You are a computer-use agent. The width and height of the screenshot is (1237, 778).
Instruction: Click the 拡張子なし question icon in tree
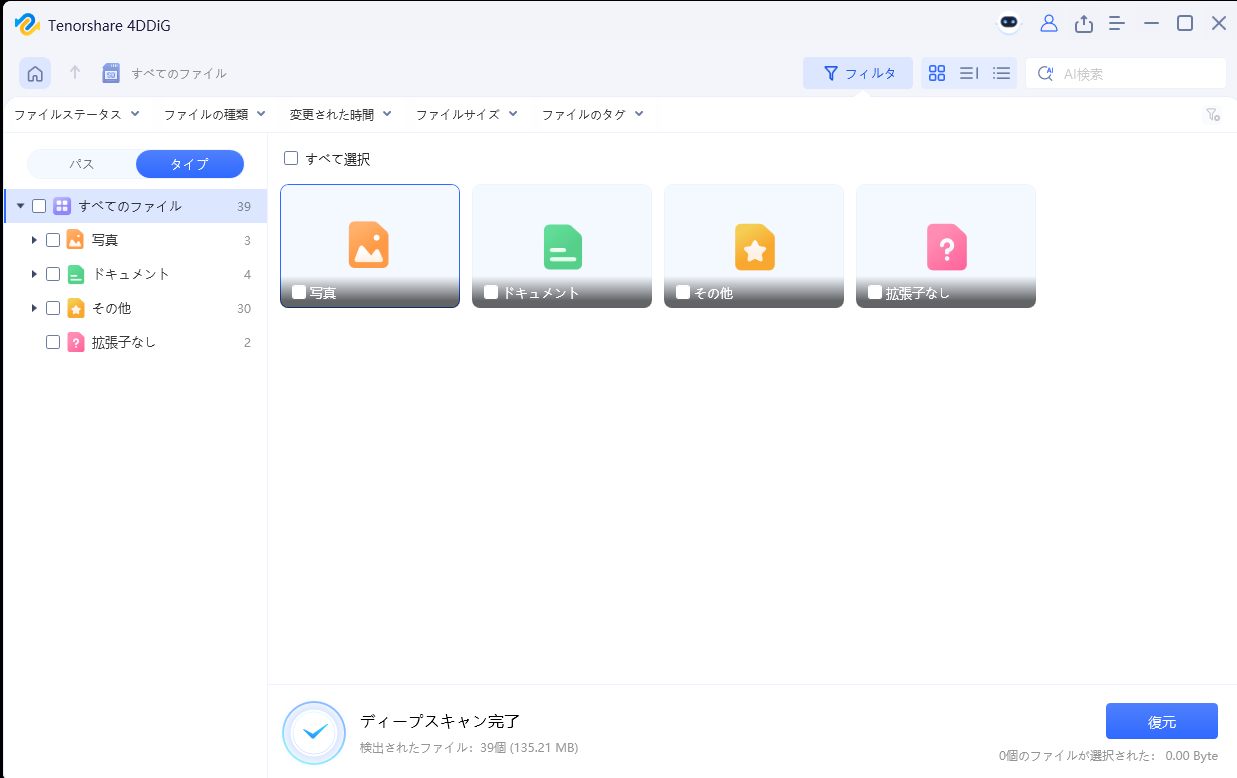tap(75, 342)
